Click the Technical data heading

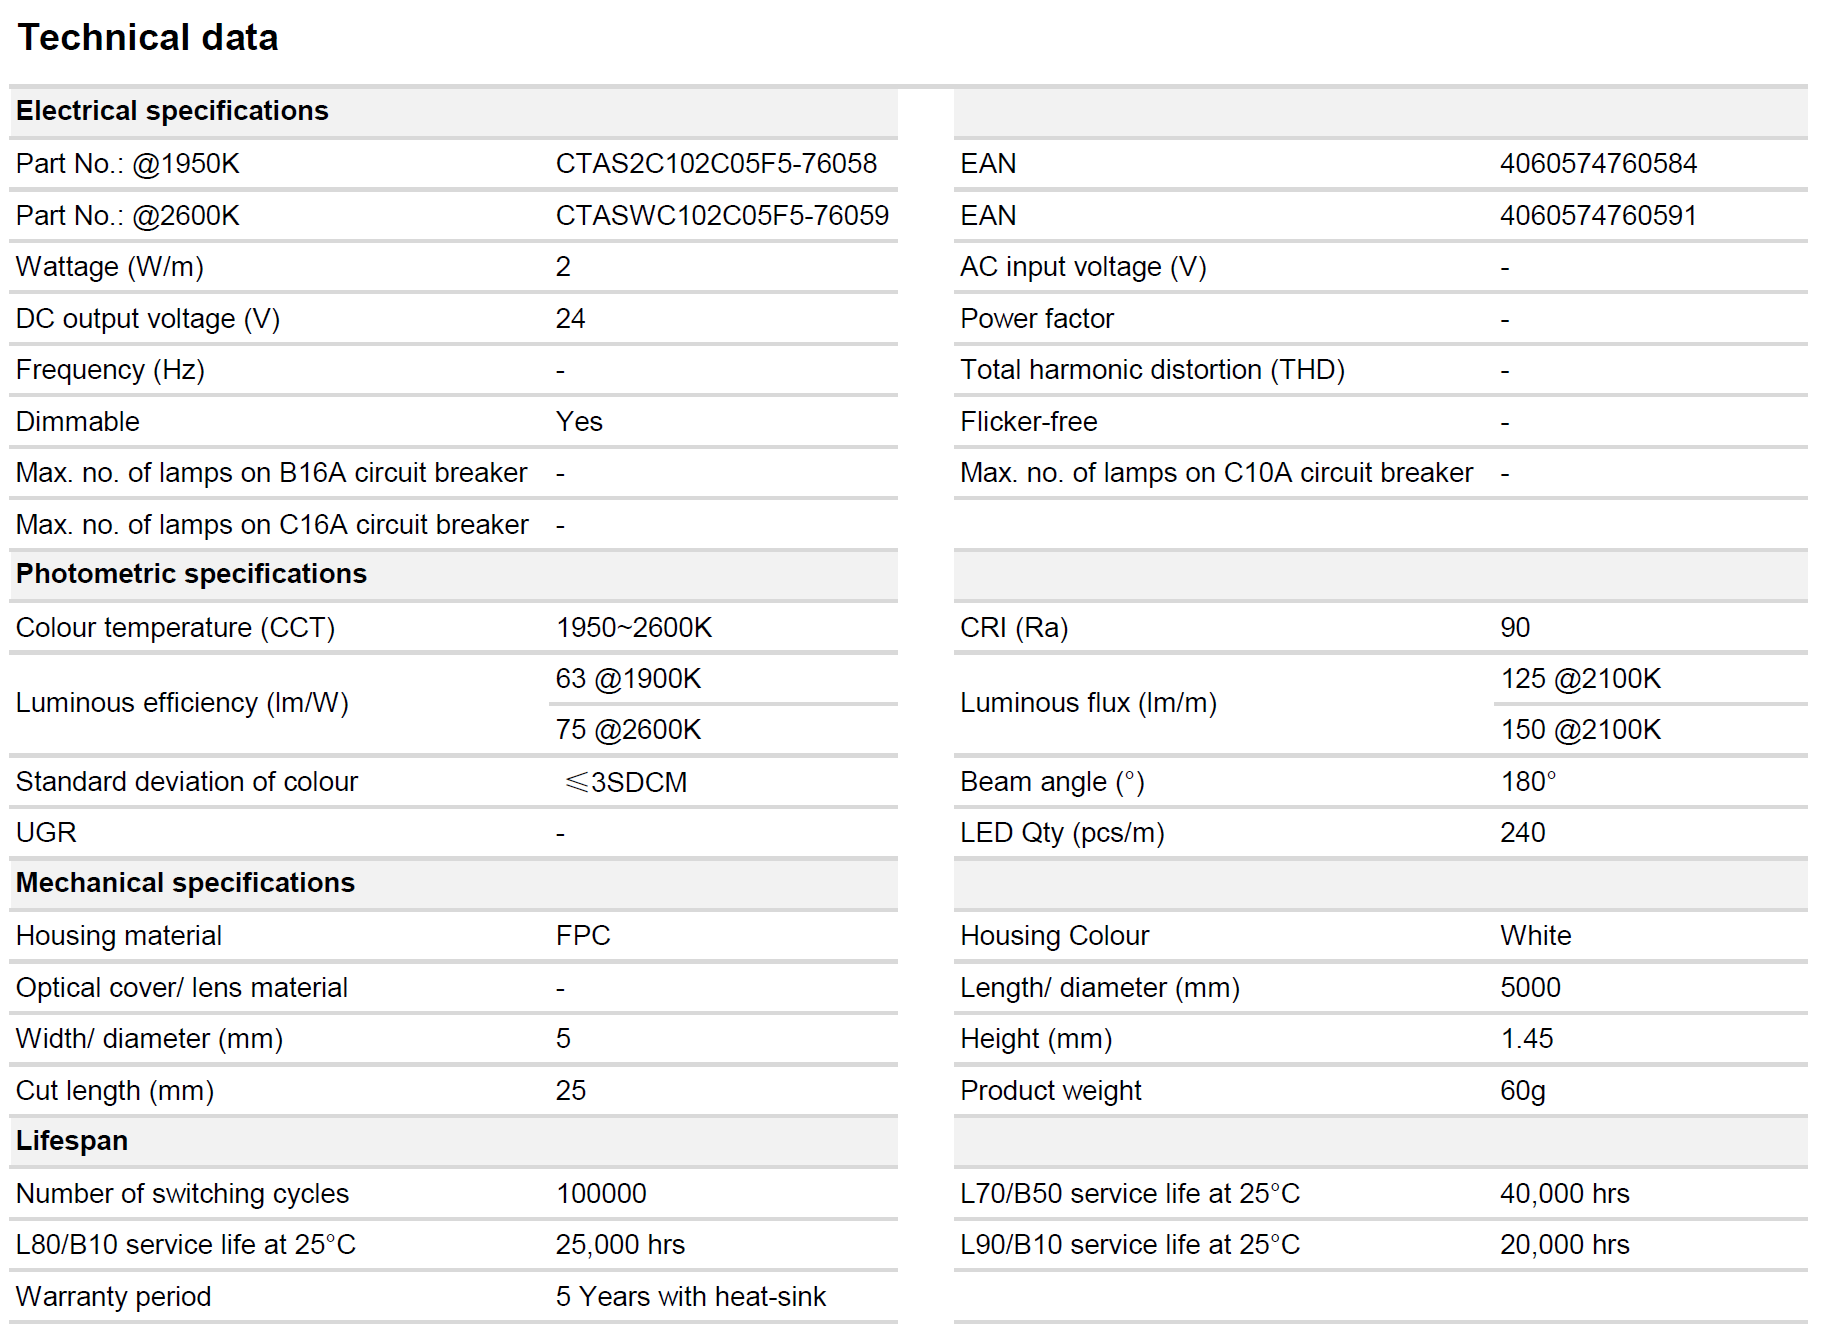pos(148,38)
